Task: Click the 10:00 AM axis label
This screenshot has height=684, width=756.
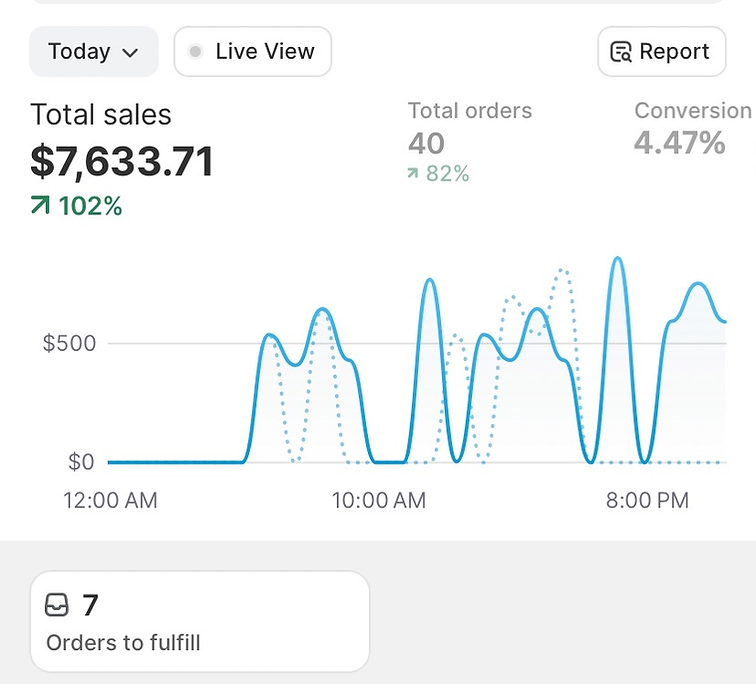Action: (379, 500)
